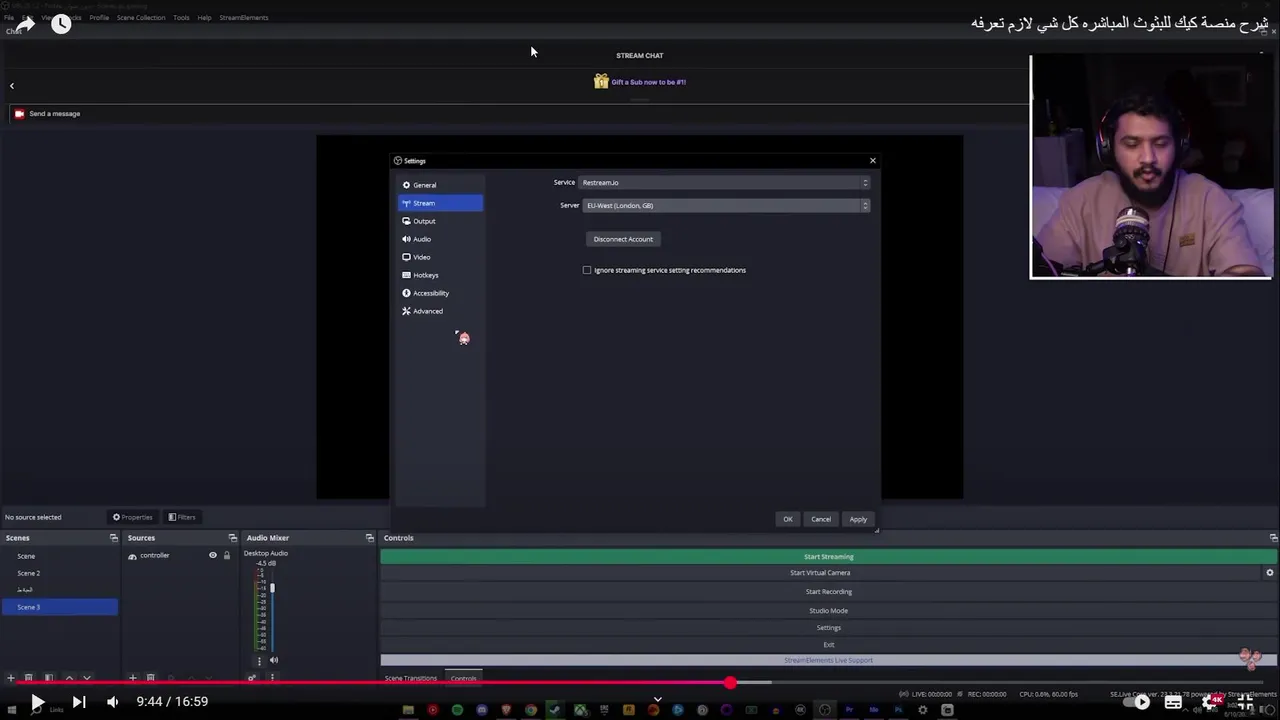The height and width of the screenshot is (720, 1280).
Task: Open Hotkeys settings category
Action: coord(440,275)
